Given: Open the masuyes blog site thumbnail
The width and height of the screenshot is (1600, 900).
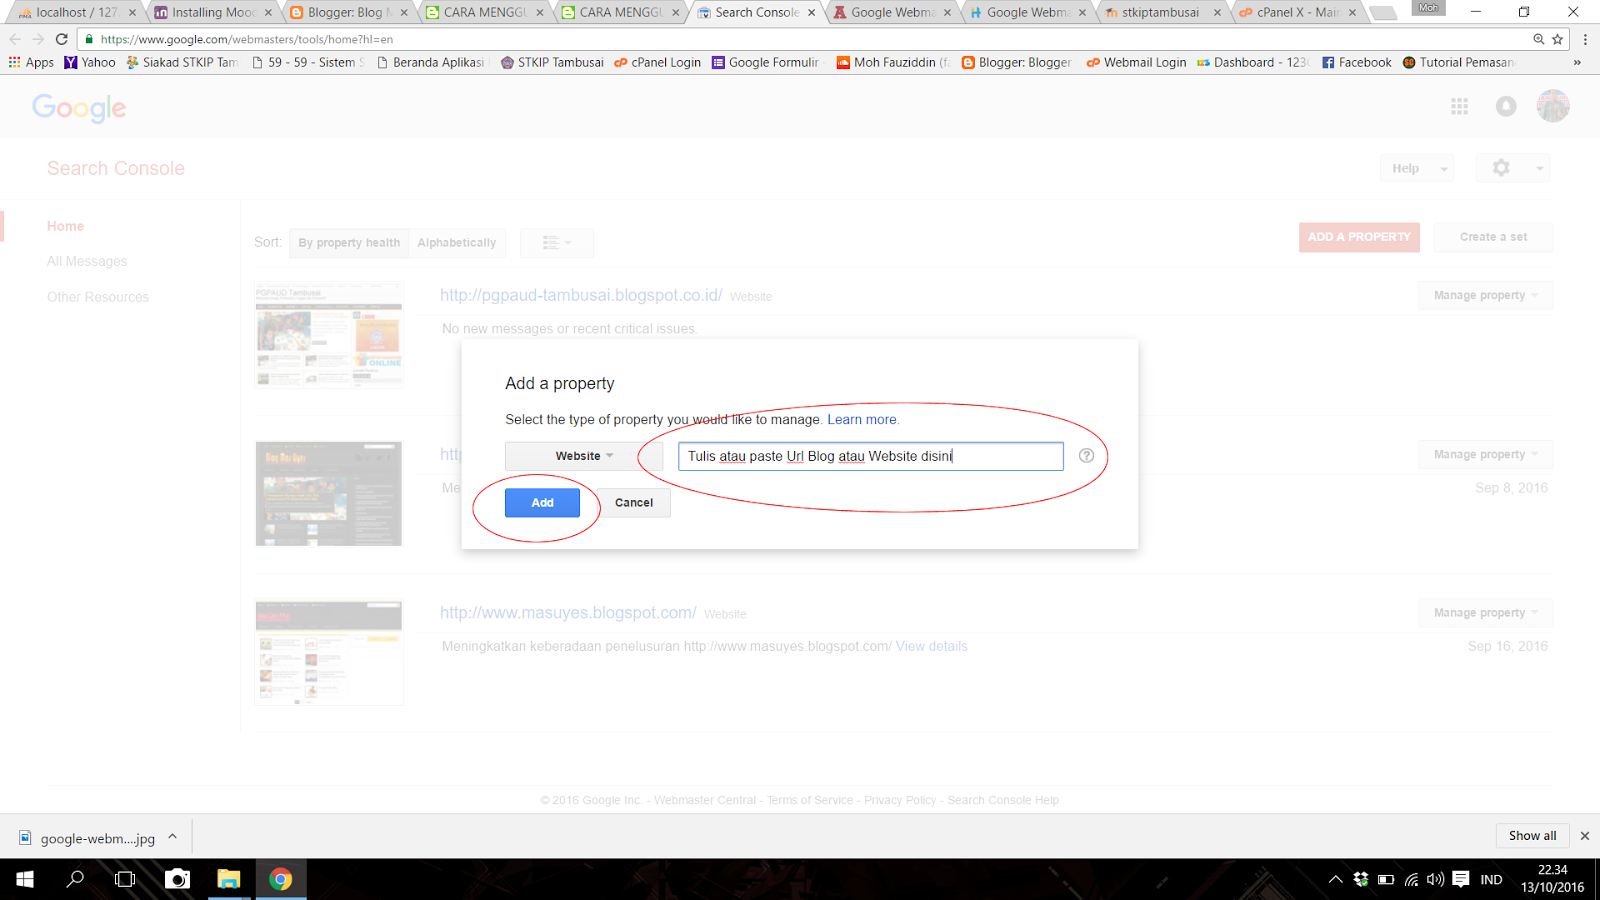Looking at the screenshot, I should click(329, 653).
